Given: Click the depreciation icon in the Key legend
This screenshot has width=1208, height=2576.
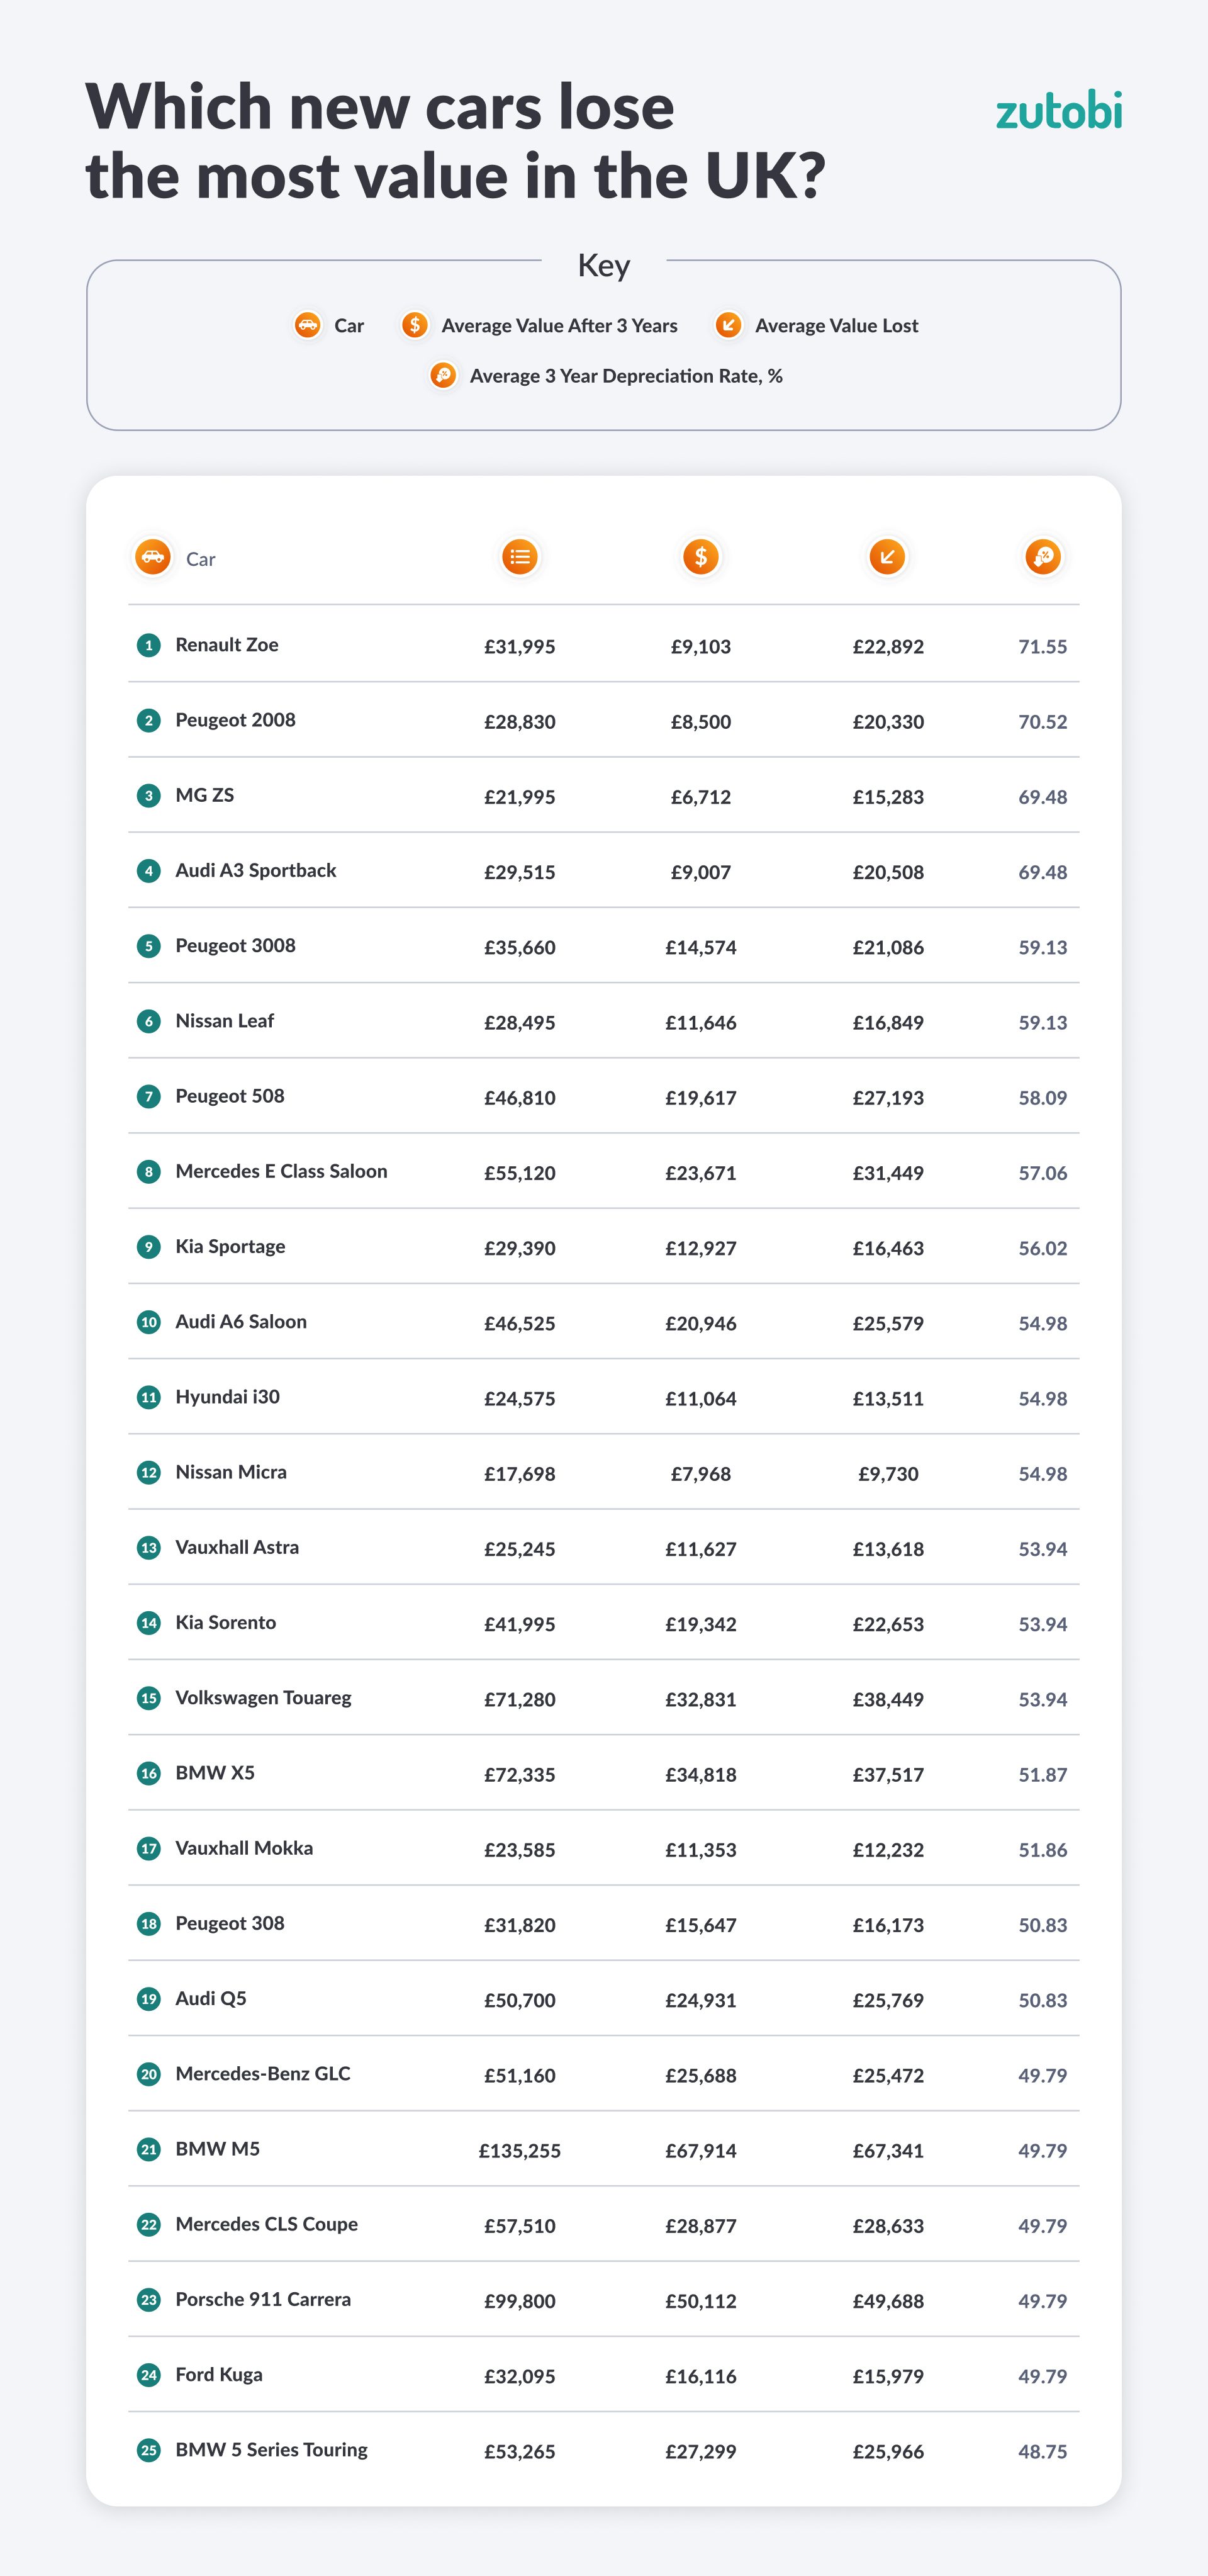Looking at the screenshot, I should click(443, 376).
